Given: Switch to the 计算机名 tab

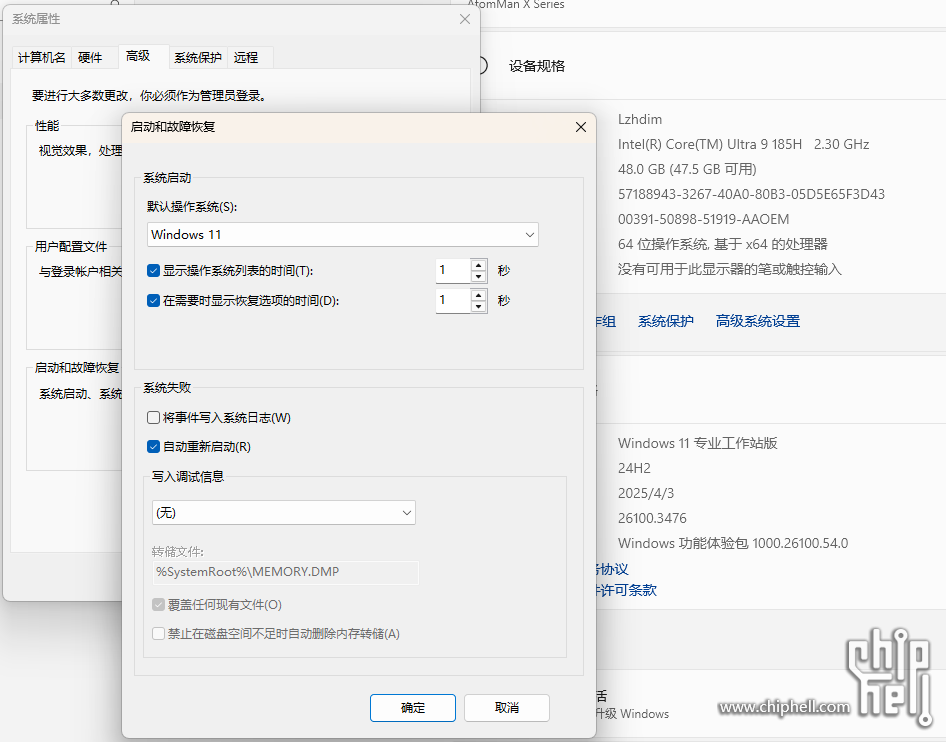Looking at the screenshot, I should (42, 57).
